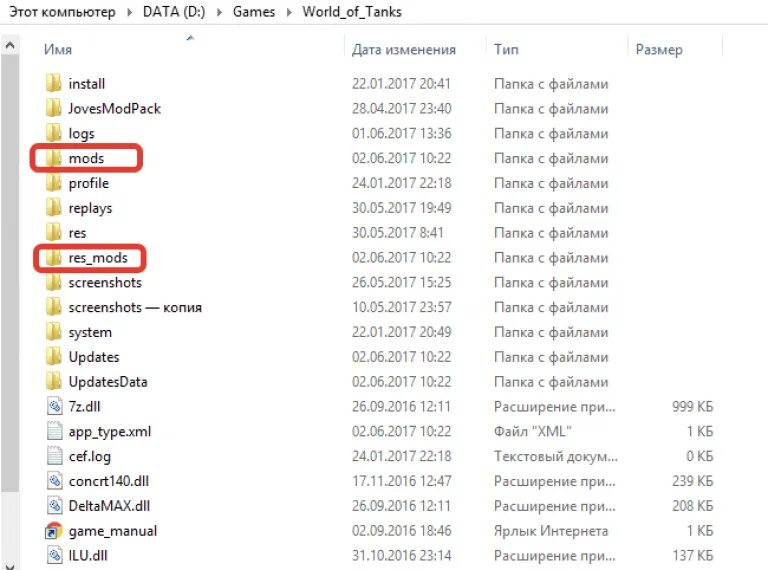Image resolution: width=768 pixels, height=570 pixels.
Task: Go to DATA (D:) in the address bar
Action: (x=174, y=12)
